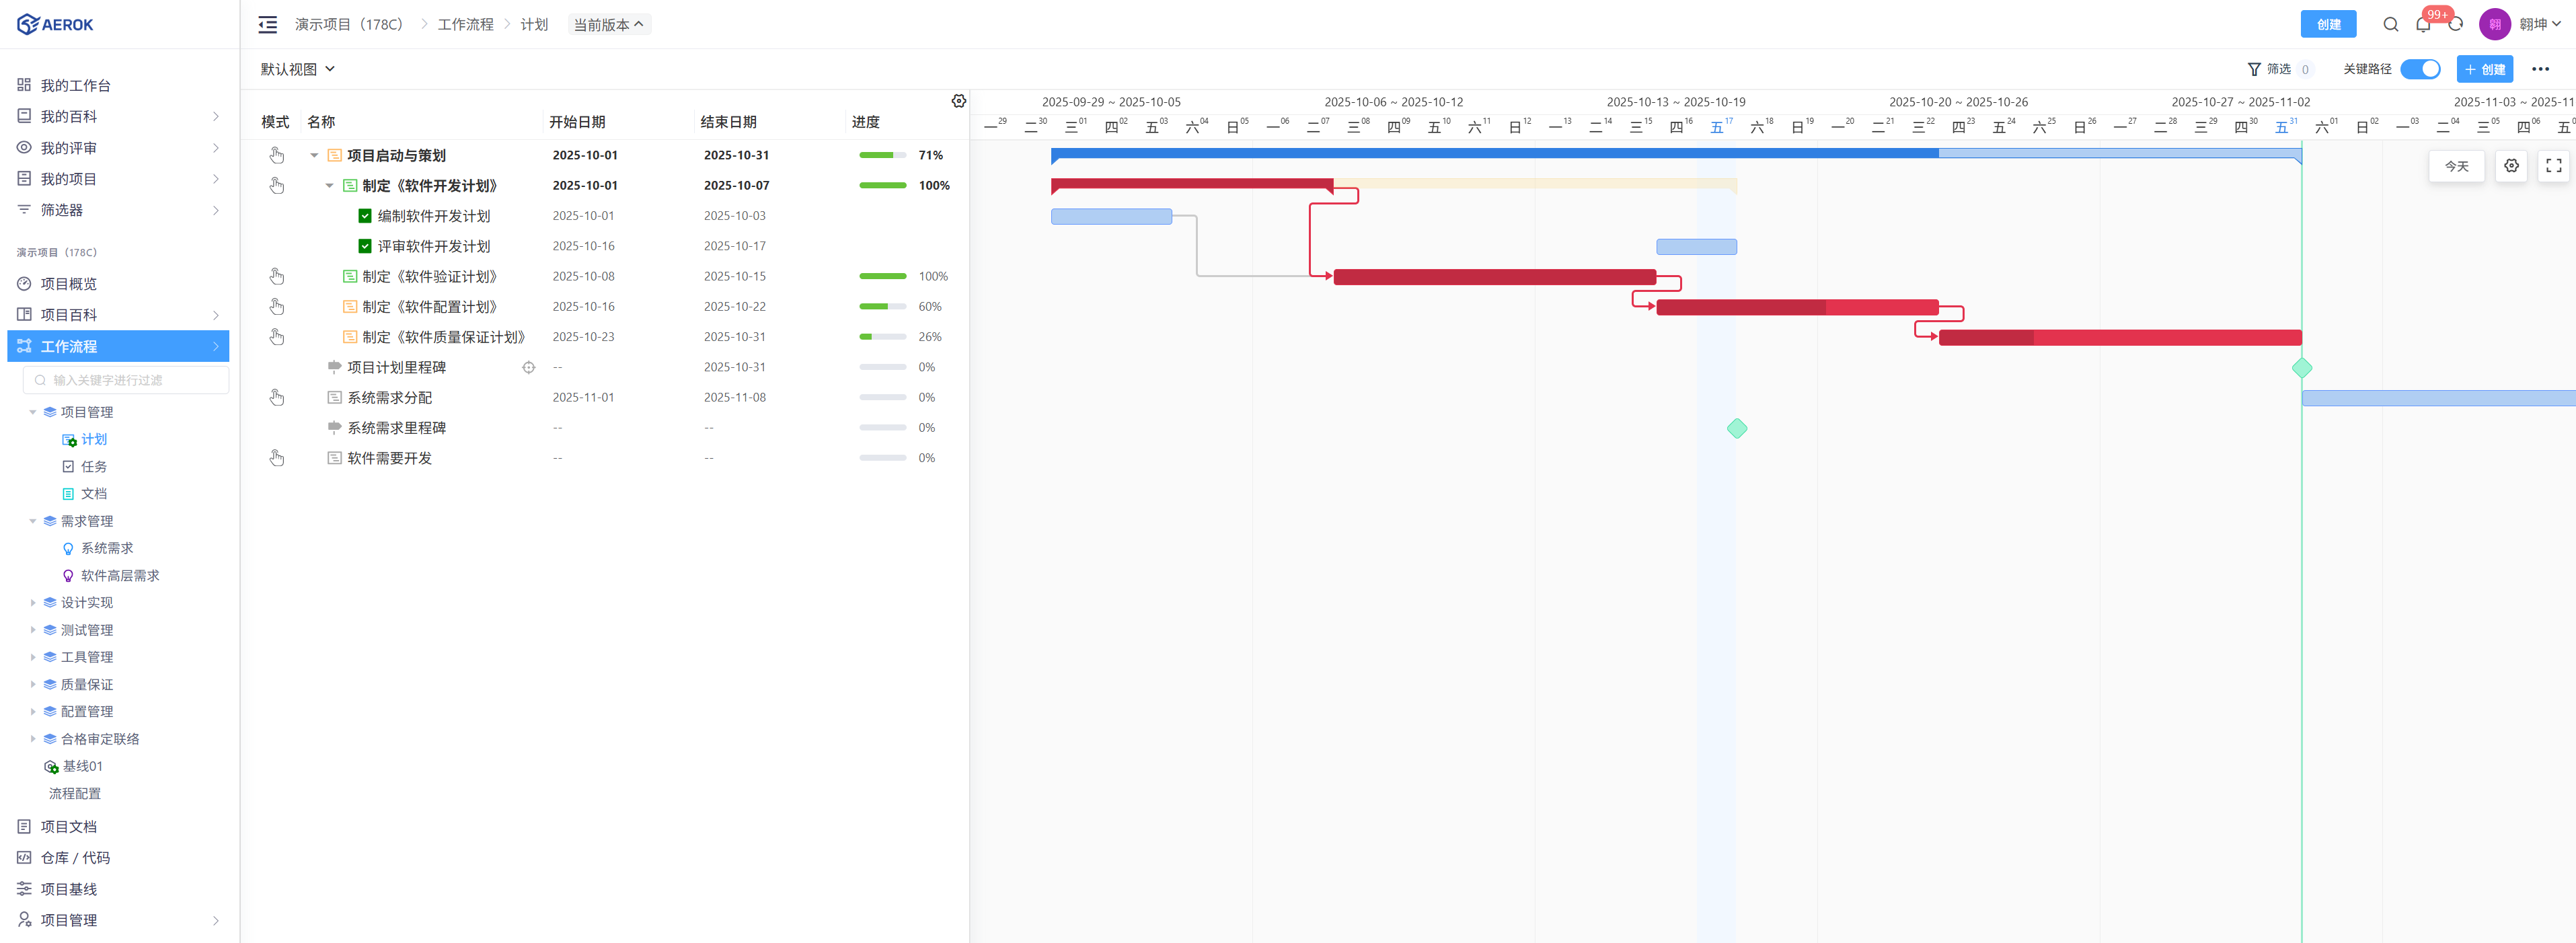Click the mode hand icon for 系统需求分配
This screenshot has height=943, width=2576.
(277, 397)
